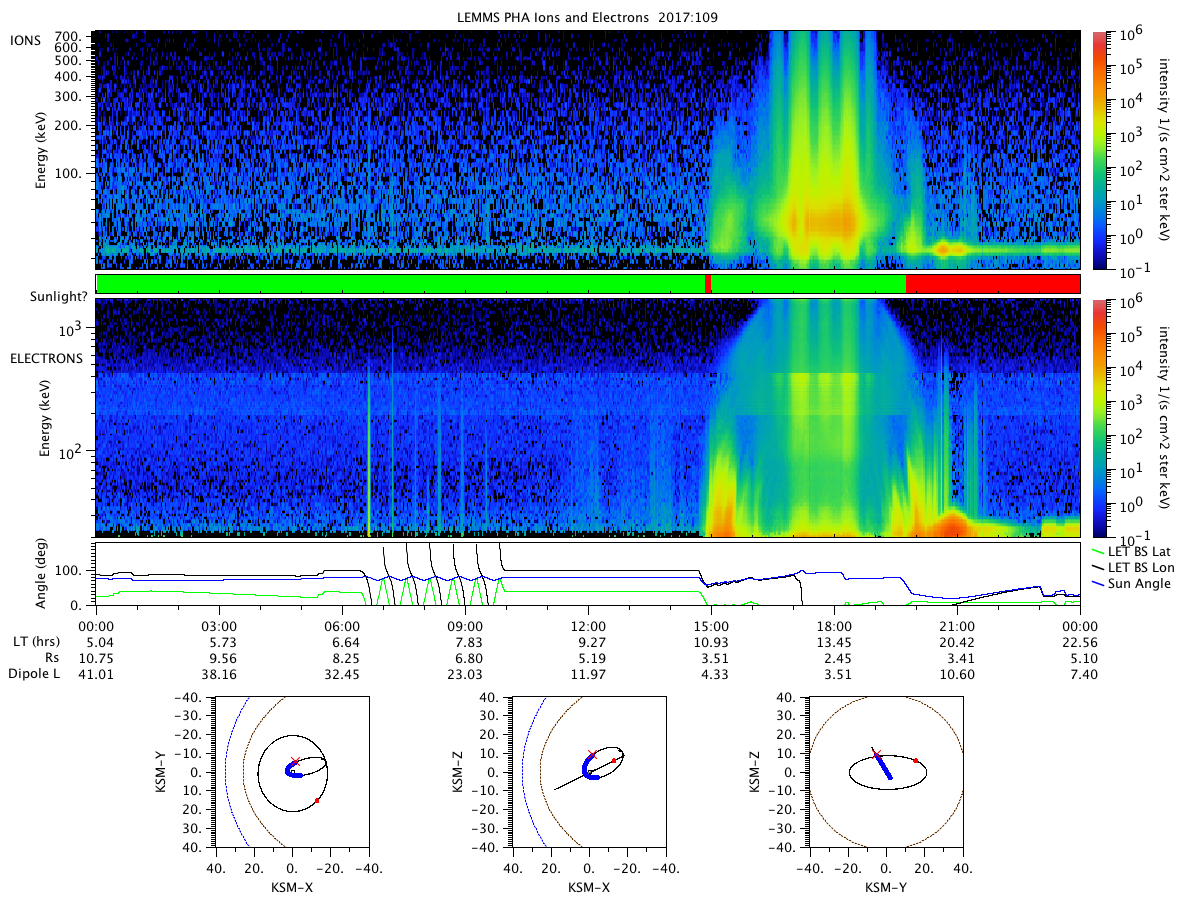Click the electrons intensity color bar
Image resolution: width=1200 pixels, height=900 pixels.
1101,418
